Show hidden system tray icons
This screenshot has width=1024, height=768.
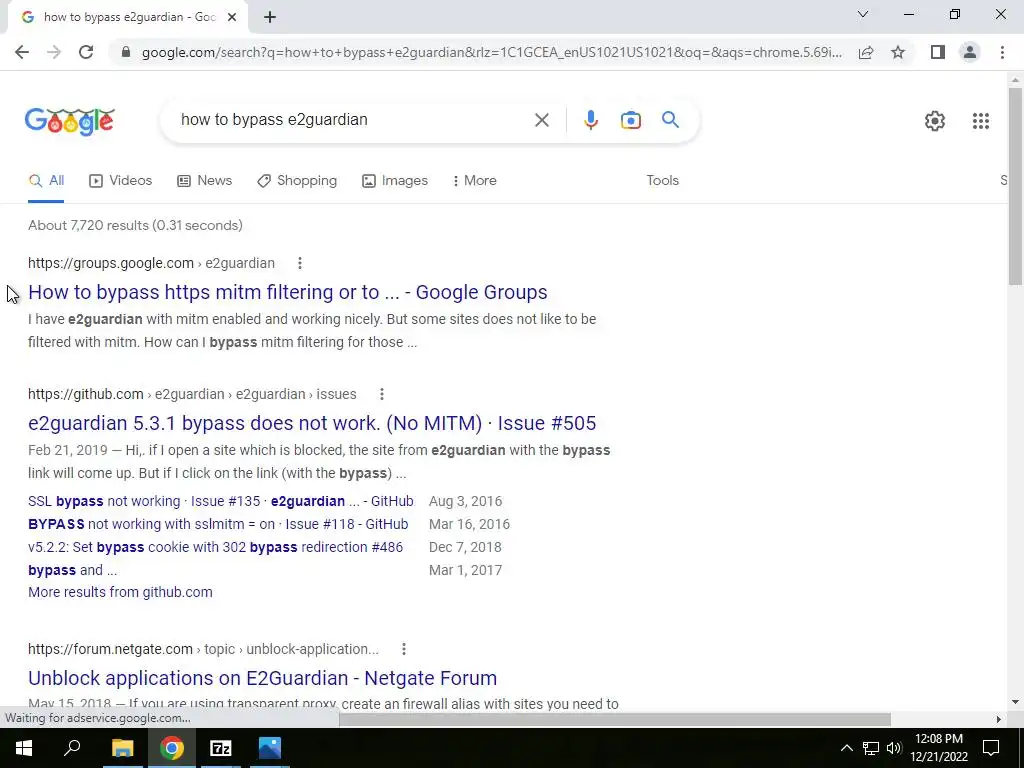pos(846,748)
